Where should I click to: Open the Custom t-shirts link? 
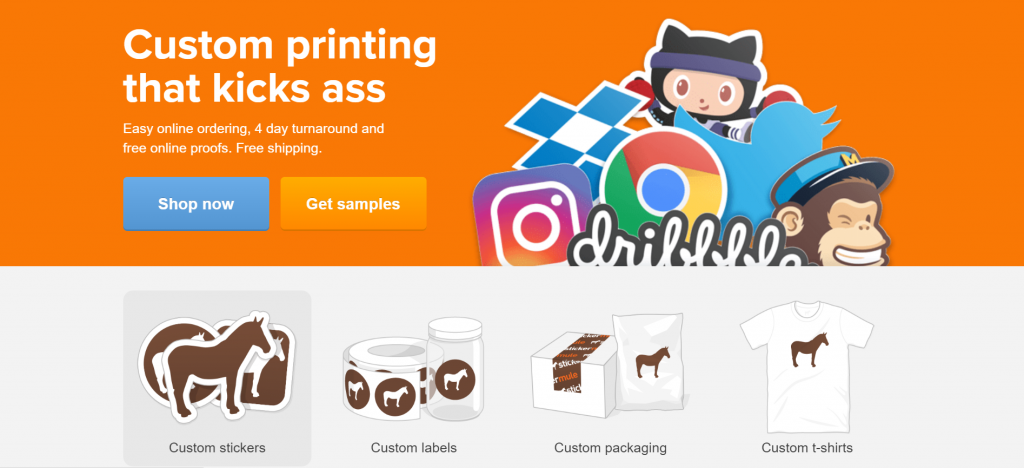807,448
